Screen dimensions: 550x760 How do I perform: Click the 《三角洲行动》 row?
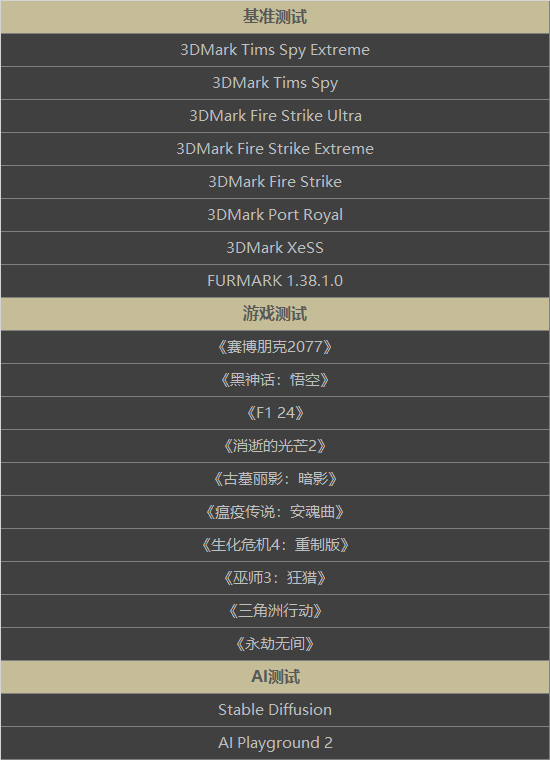point(275,611)
